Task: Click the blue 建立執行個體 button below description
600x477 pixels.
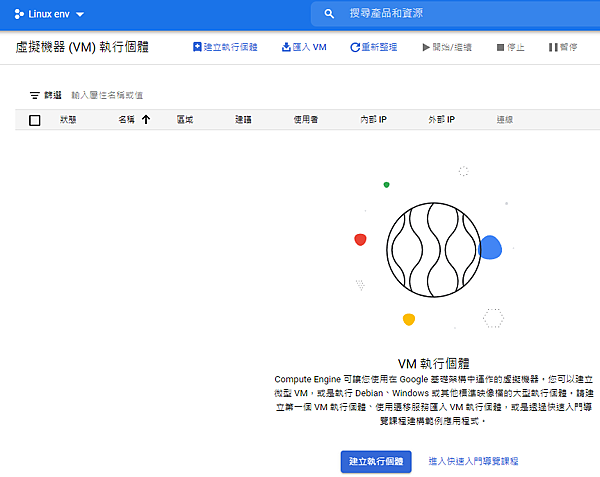Action: 376,461
